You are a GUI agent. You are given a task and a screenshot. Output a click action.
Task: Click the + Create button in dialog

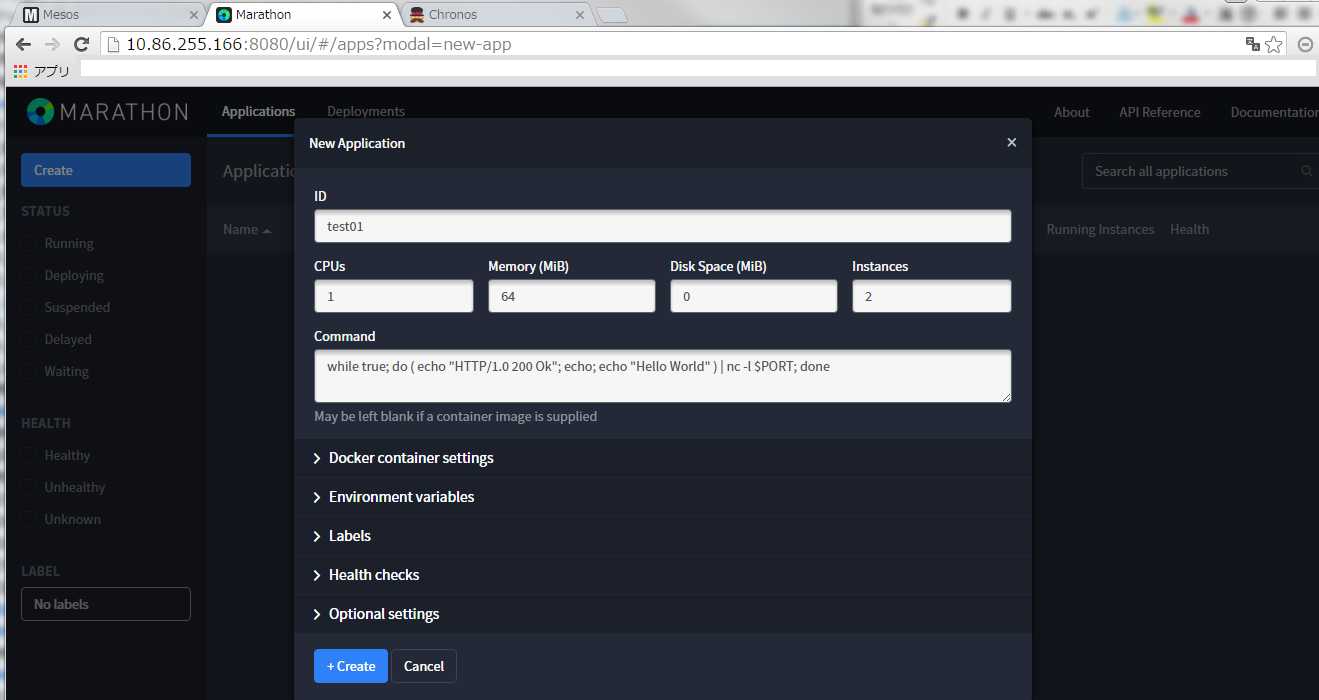(x=351, y=666)
